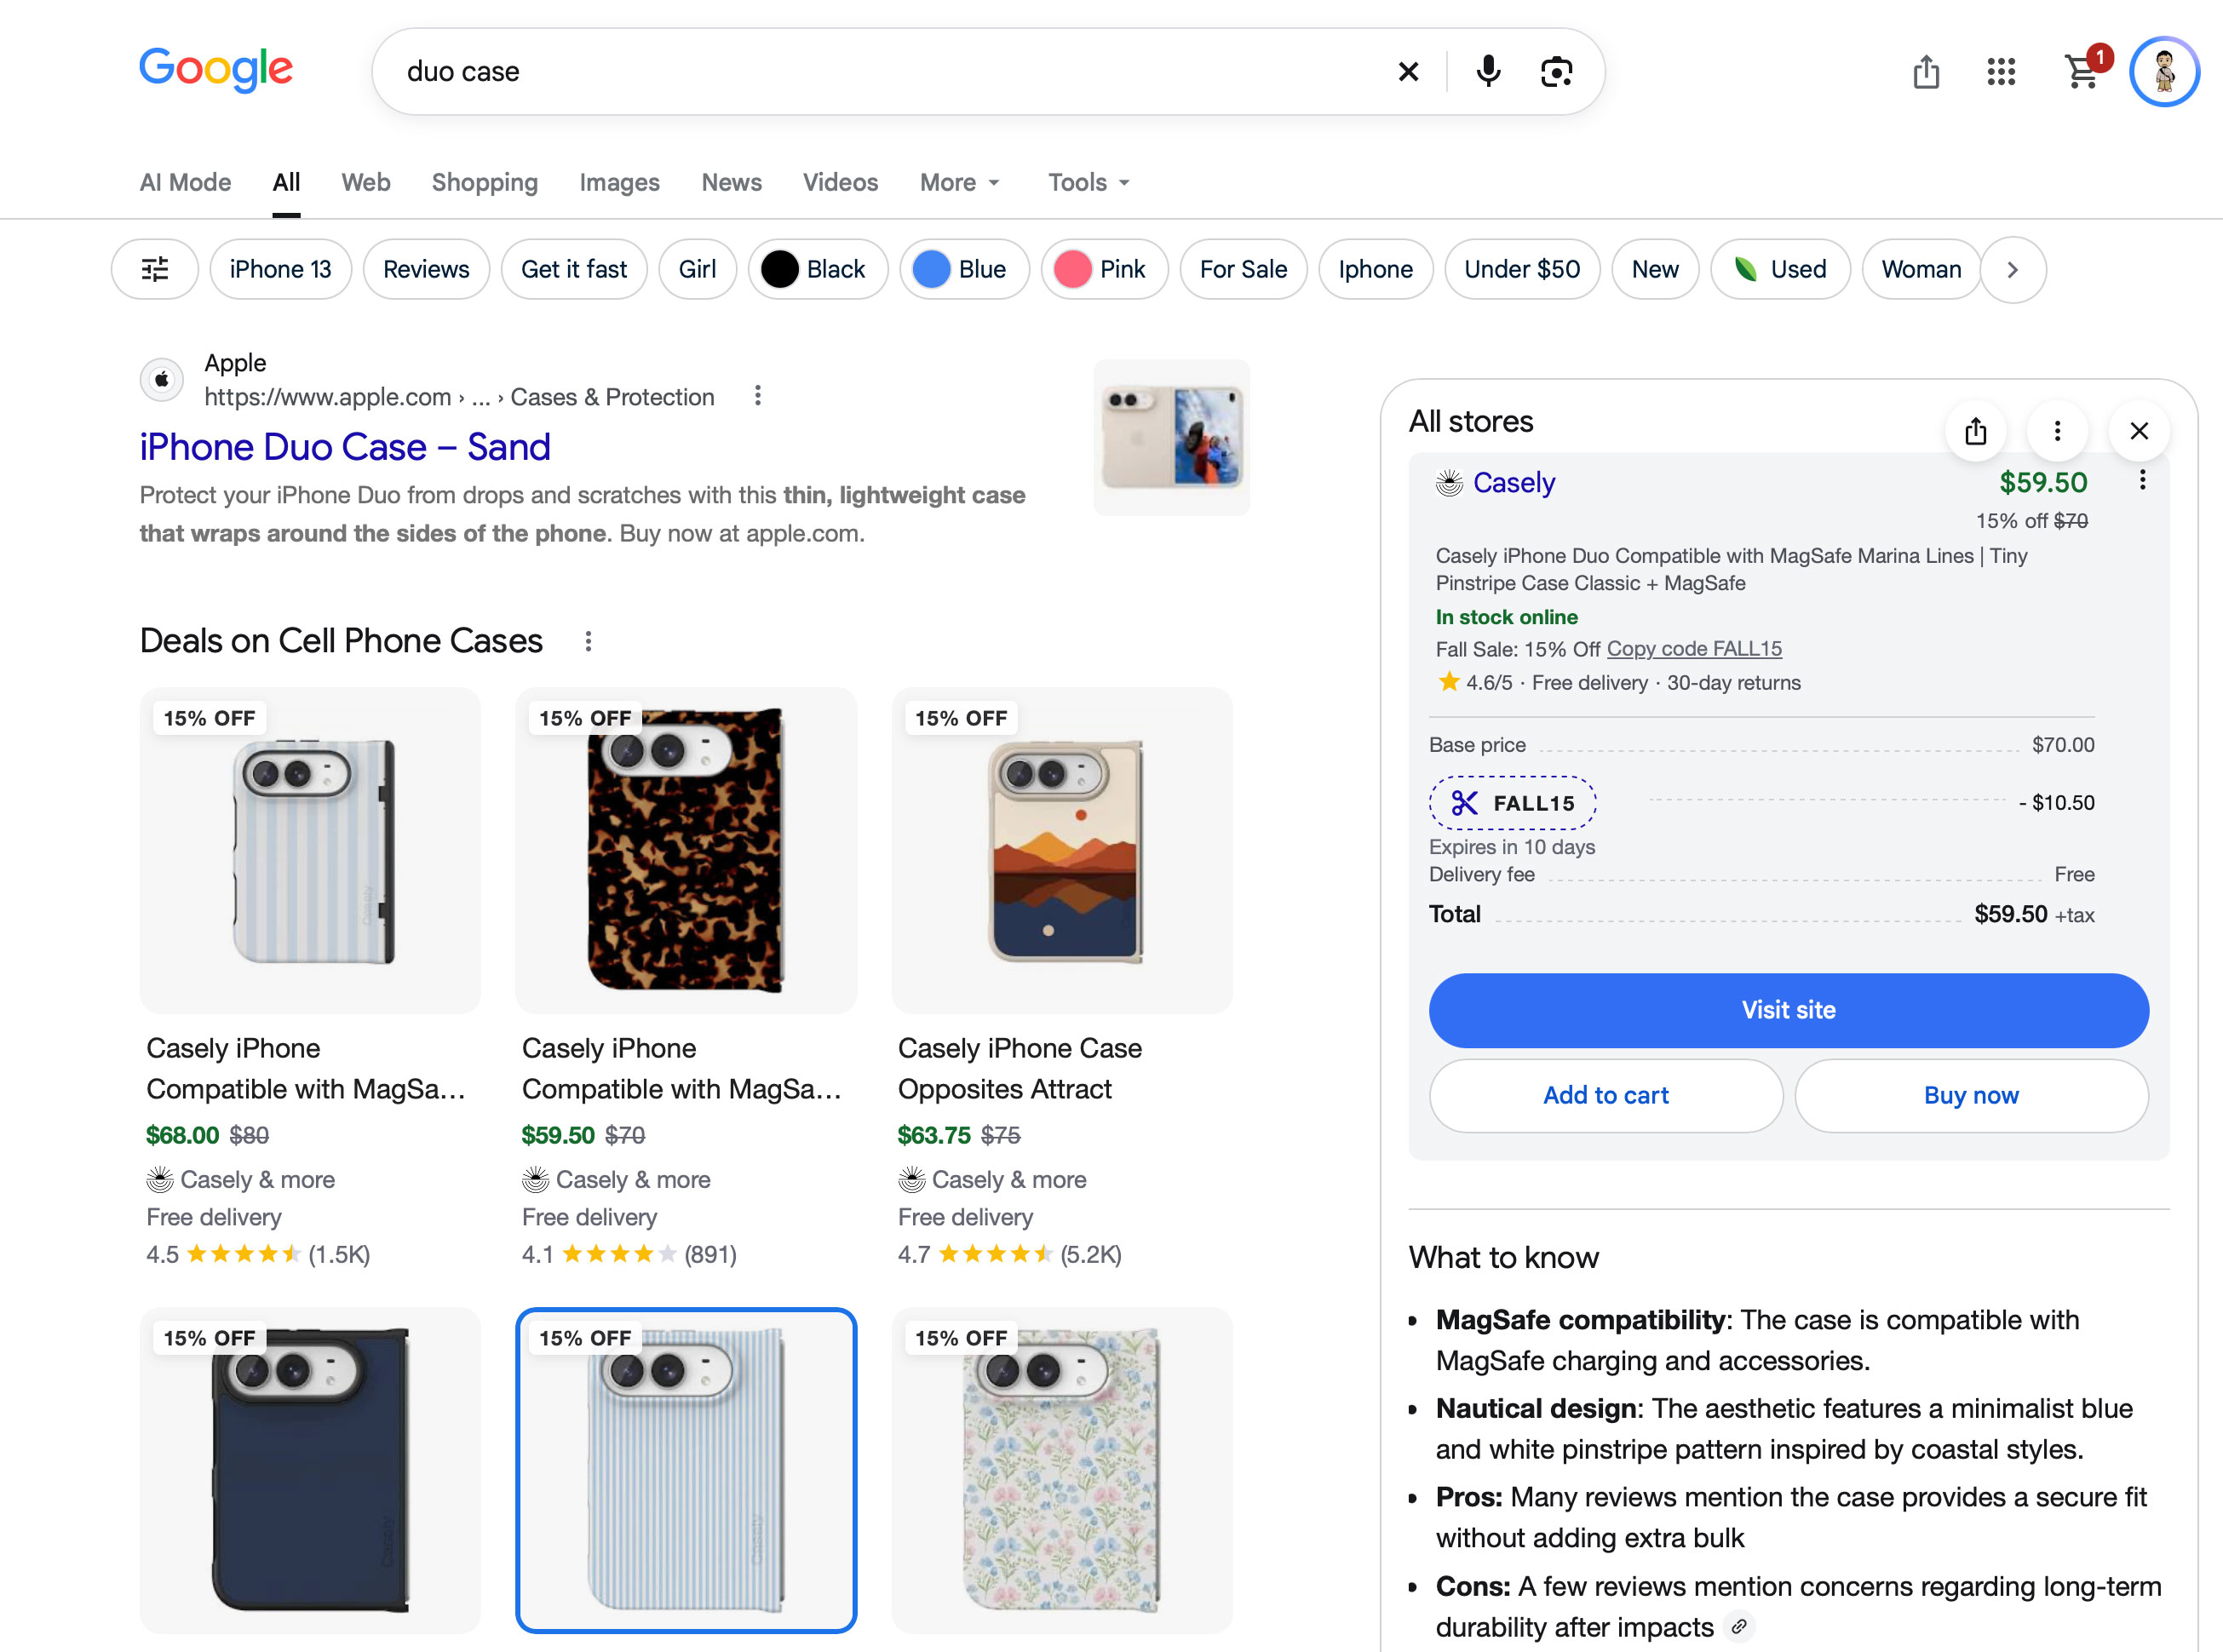
Task: Copy the coupon code FALL15 link
Action: pos(1694,649)
